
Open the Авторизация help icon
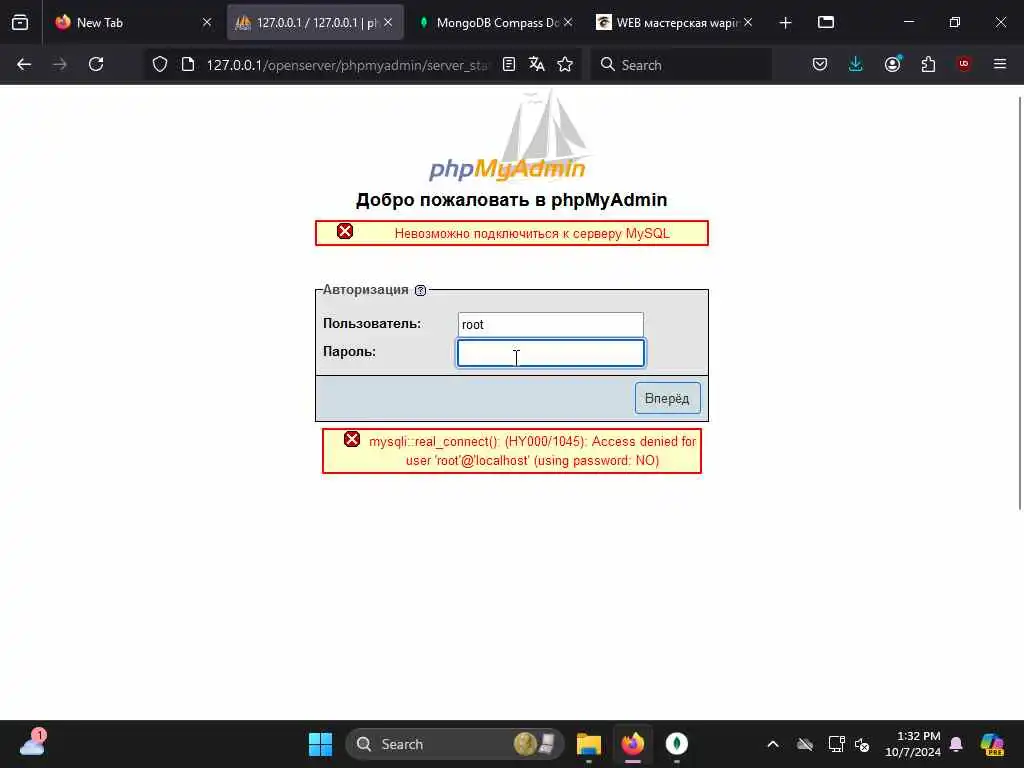(x=421, y=291)
